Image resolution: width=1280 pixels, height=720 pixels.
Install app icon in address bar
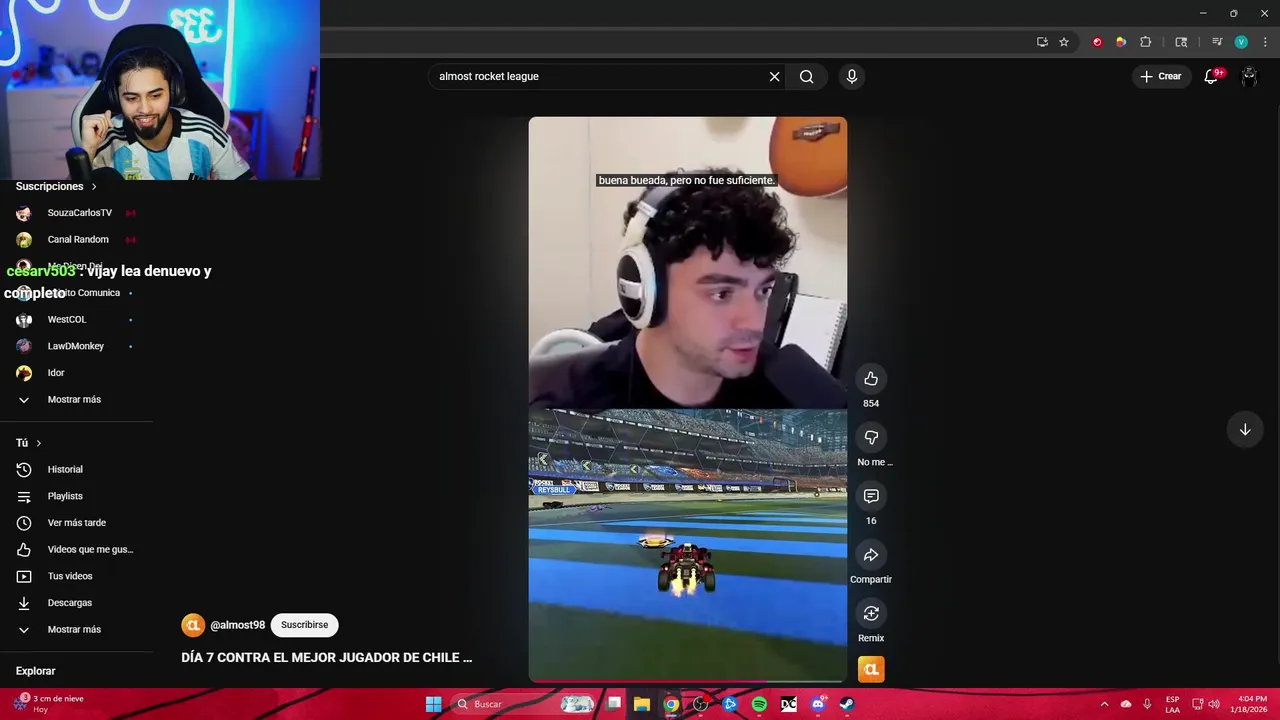coord(1042,42)
